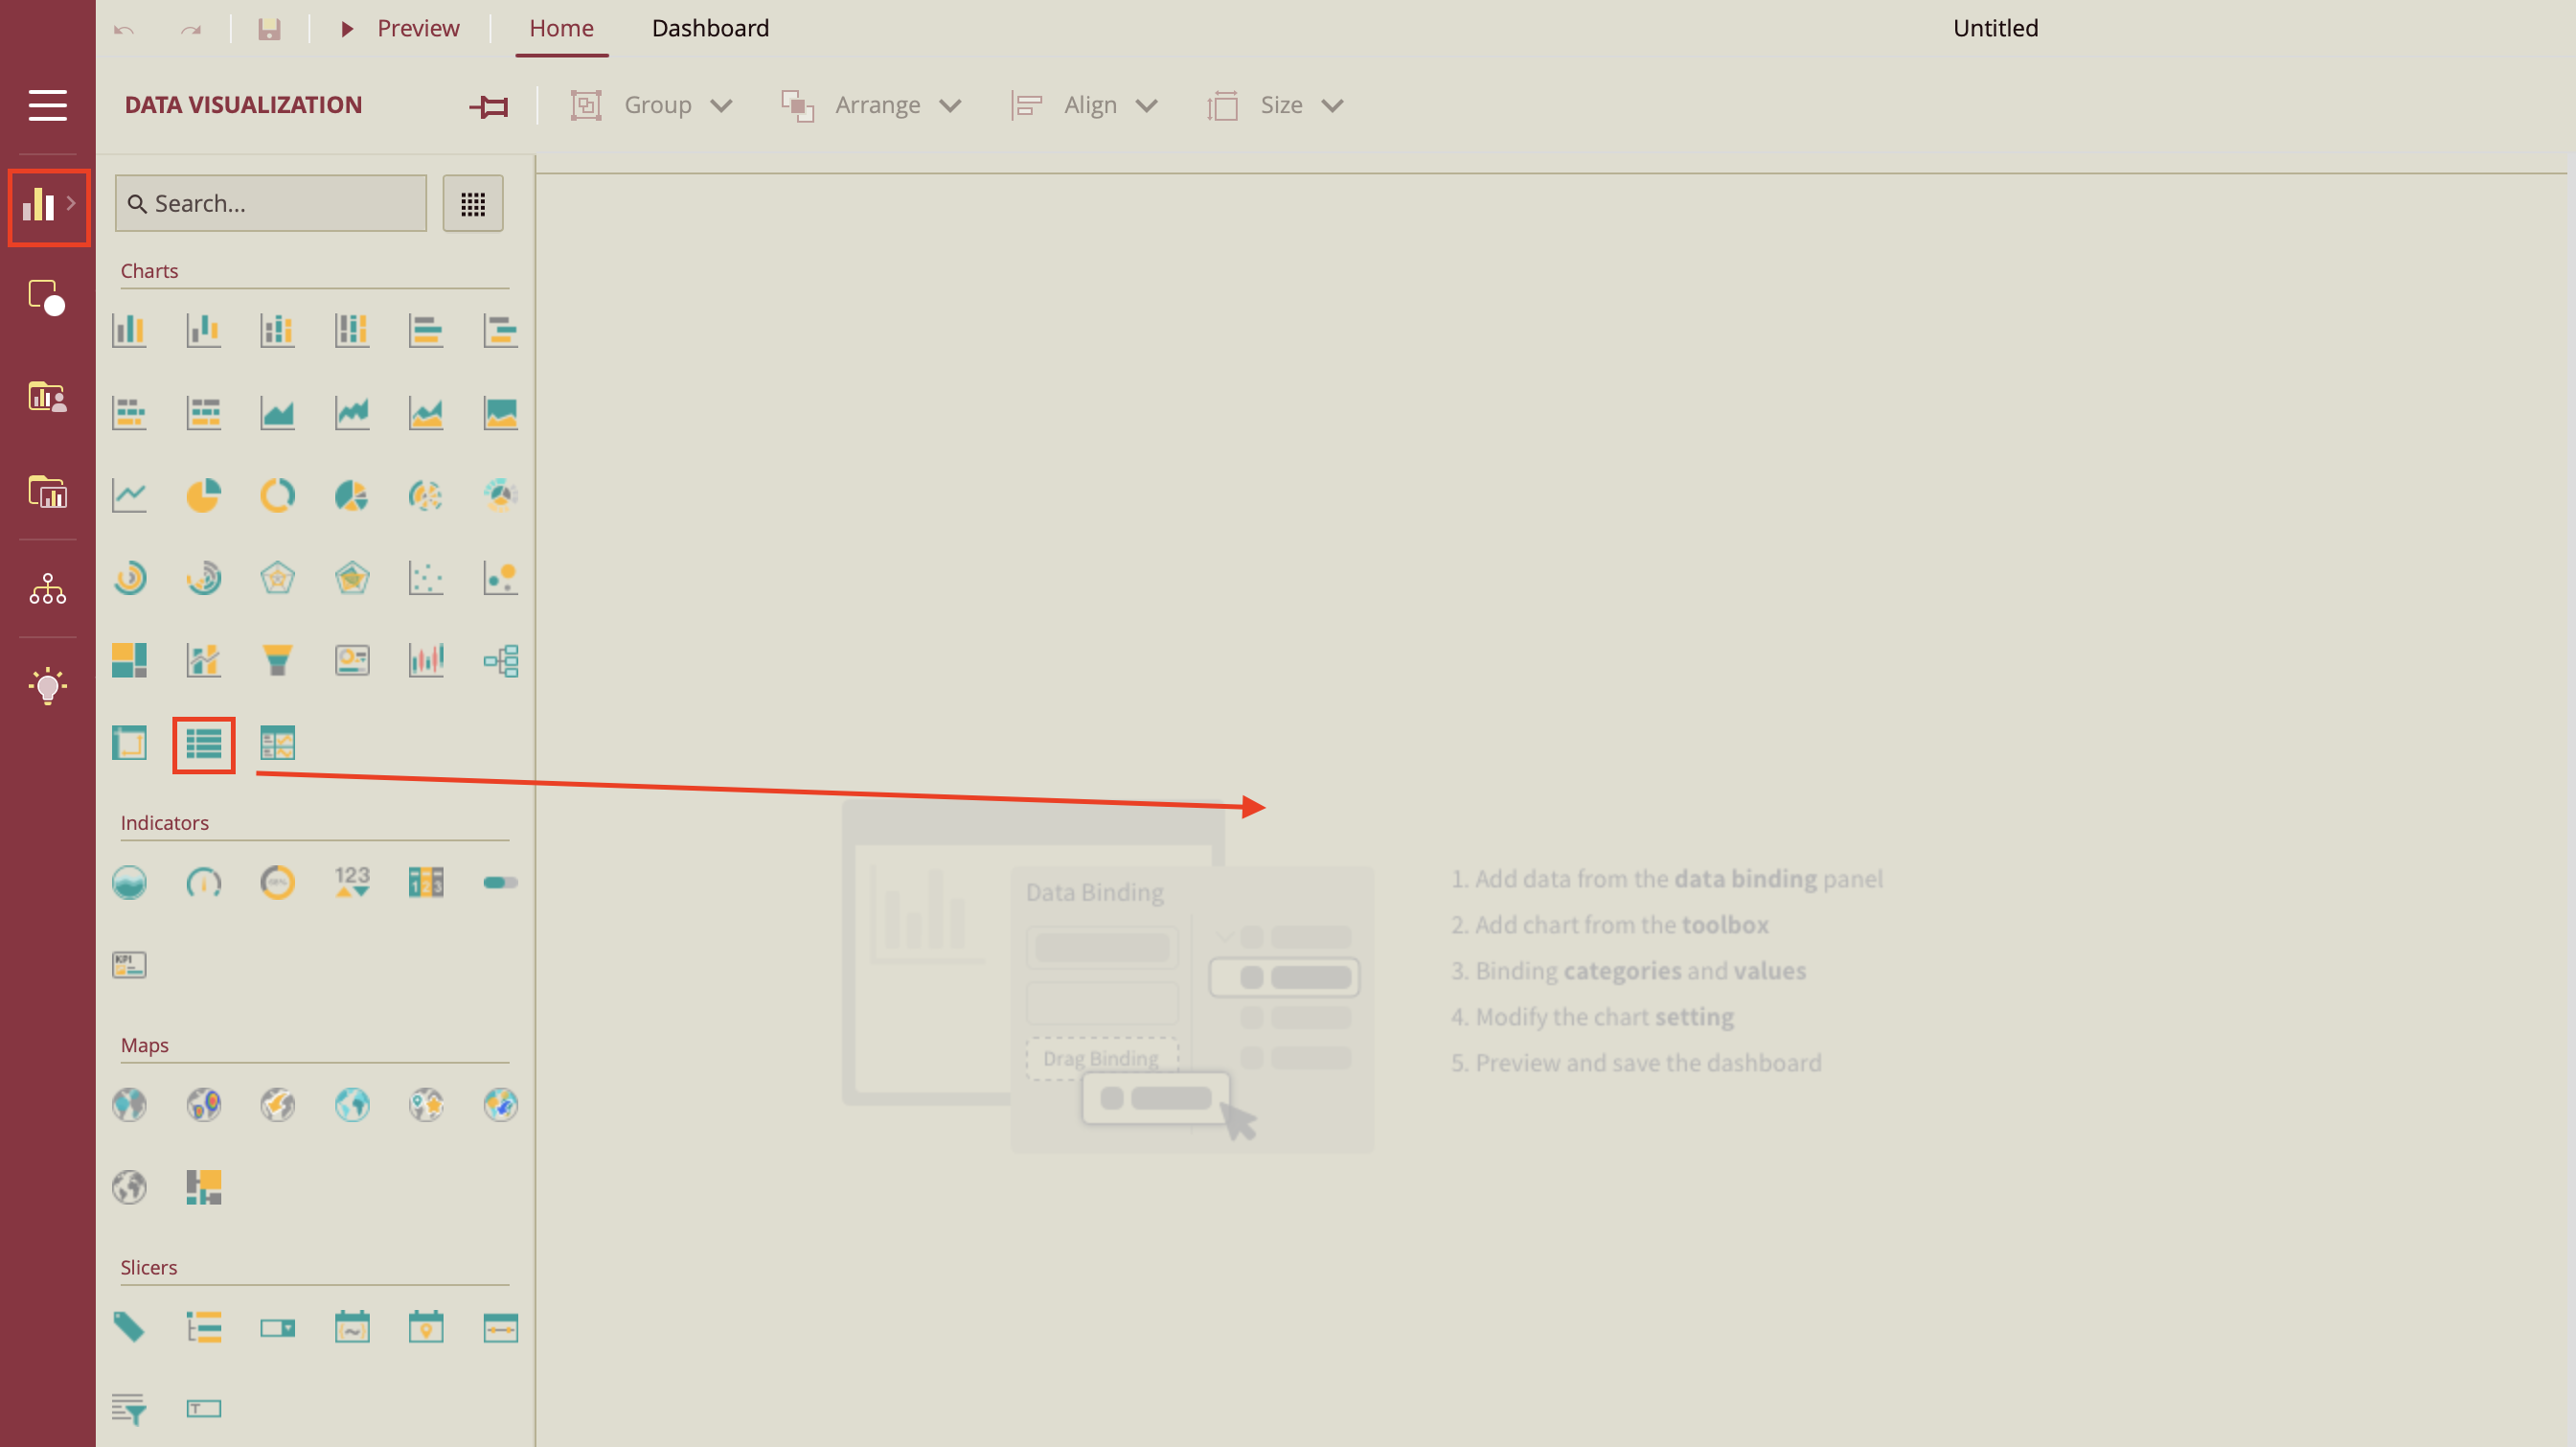Select the data grid table chart icon
This screenshot has width=2576, height=1447.
click(x=203, y=744)
